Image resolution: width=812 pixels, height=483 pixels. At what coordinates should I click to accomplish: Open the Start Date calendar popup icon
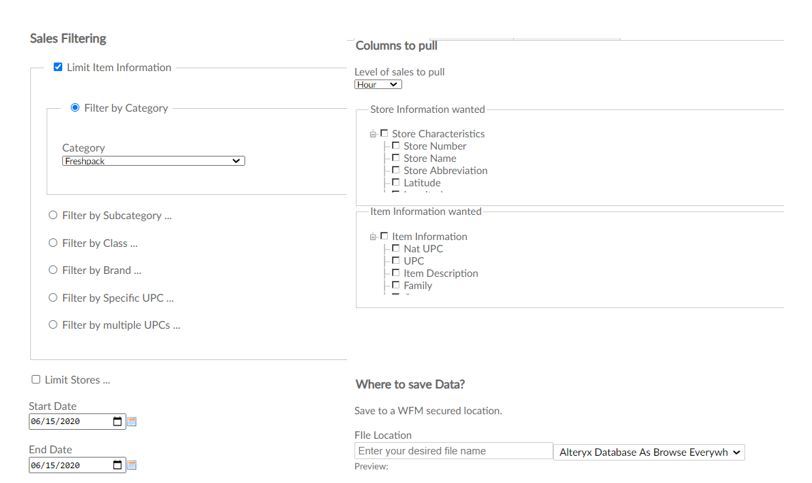tap(132, 422)
